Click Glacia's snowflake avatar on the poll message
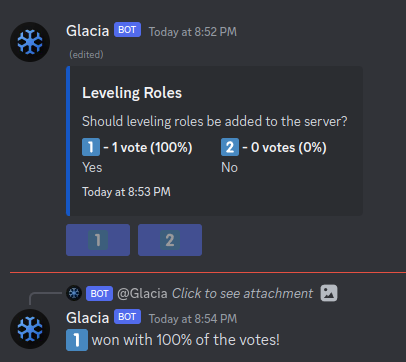Viewport: 406px width, 362px height. point(30,42)
